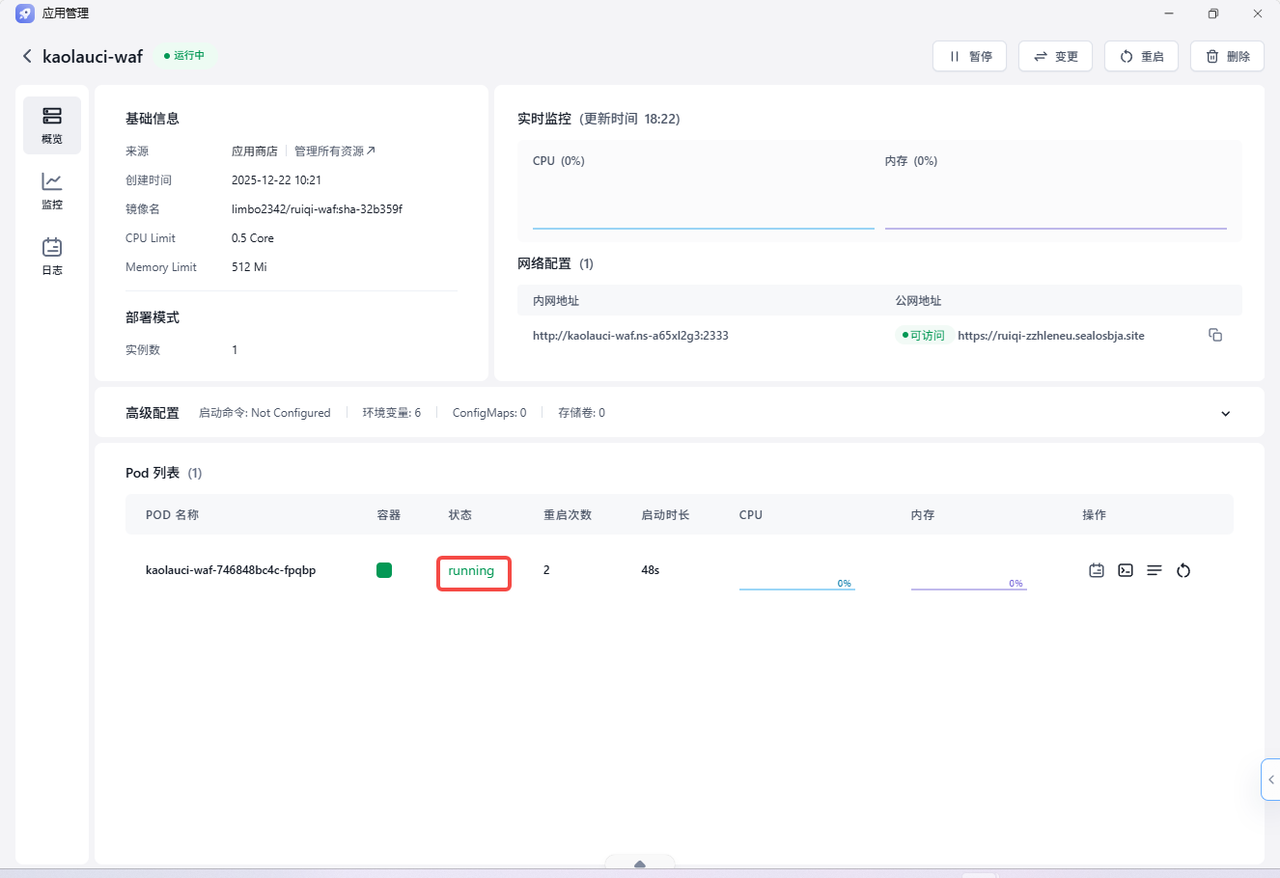Expand the bottom bar up-arrow handle
This screenshot has height=878, width=1280.
640,863
